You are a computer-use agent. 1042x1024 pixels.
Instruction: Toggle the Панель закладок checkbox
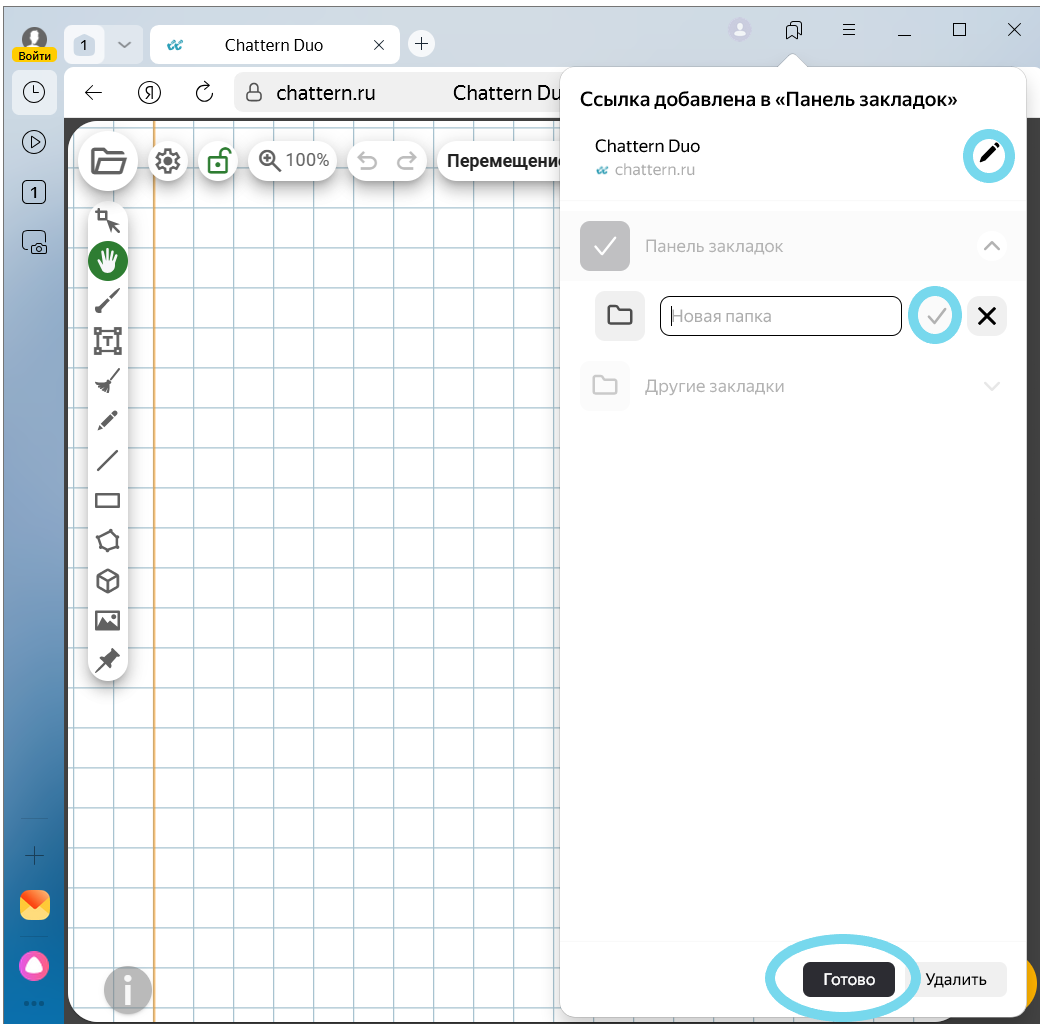point(605,246)
